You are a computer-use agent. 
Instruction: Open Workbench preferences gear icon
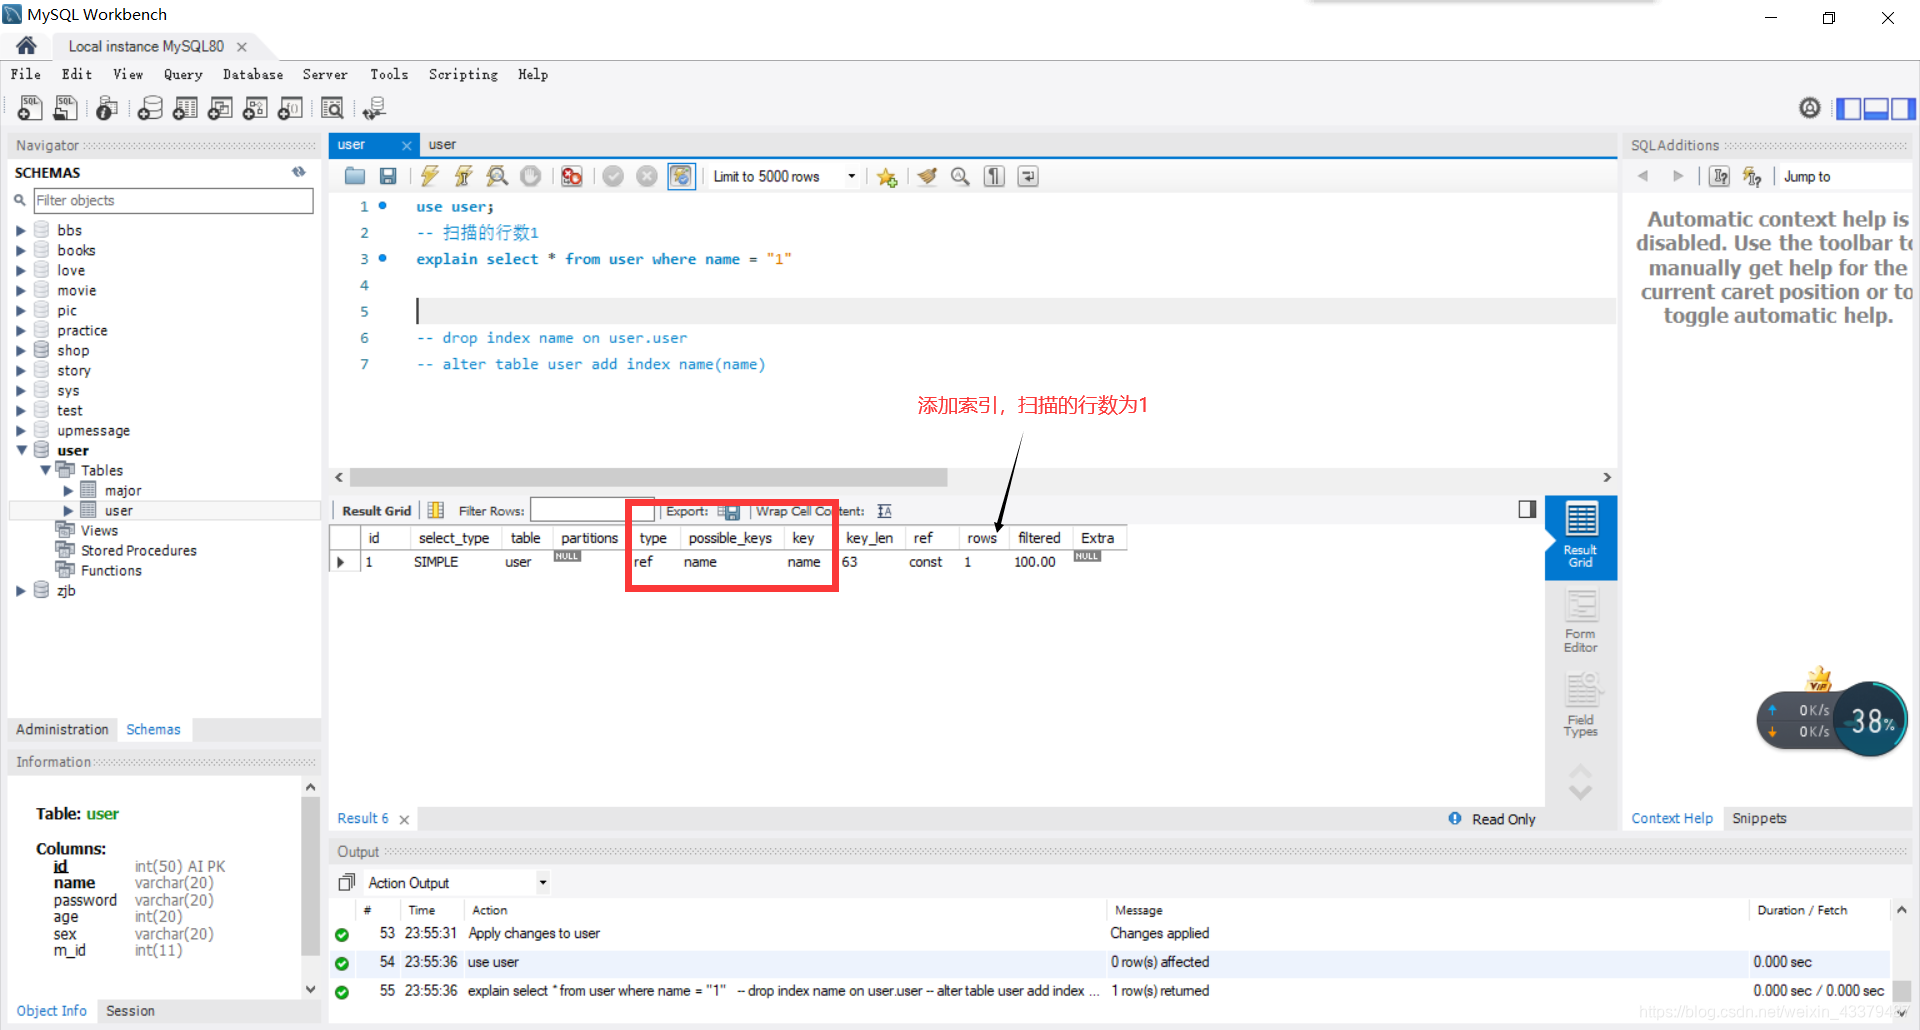tap(1810, 108)
